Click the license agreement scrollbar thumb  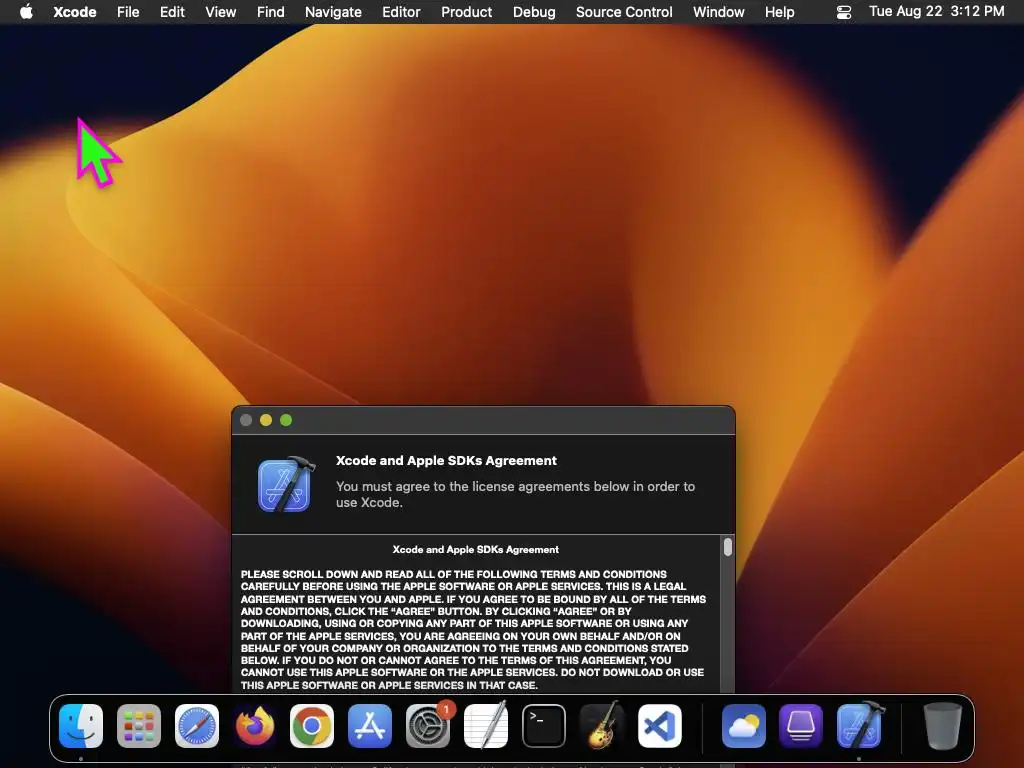coord(728,547)
